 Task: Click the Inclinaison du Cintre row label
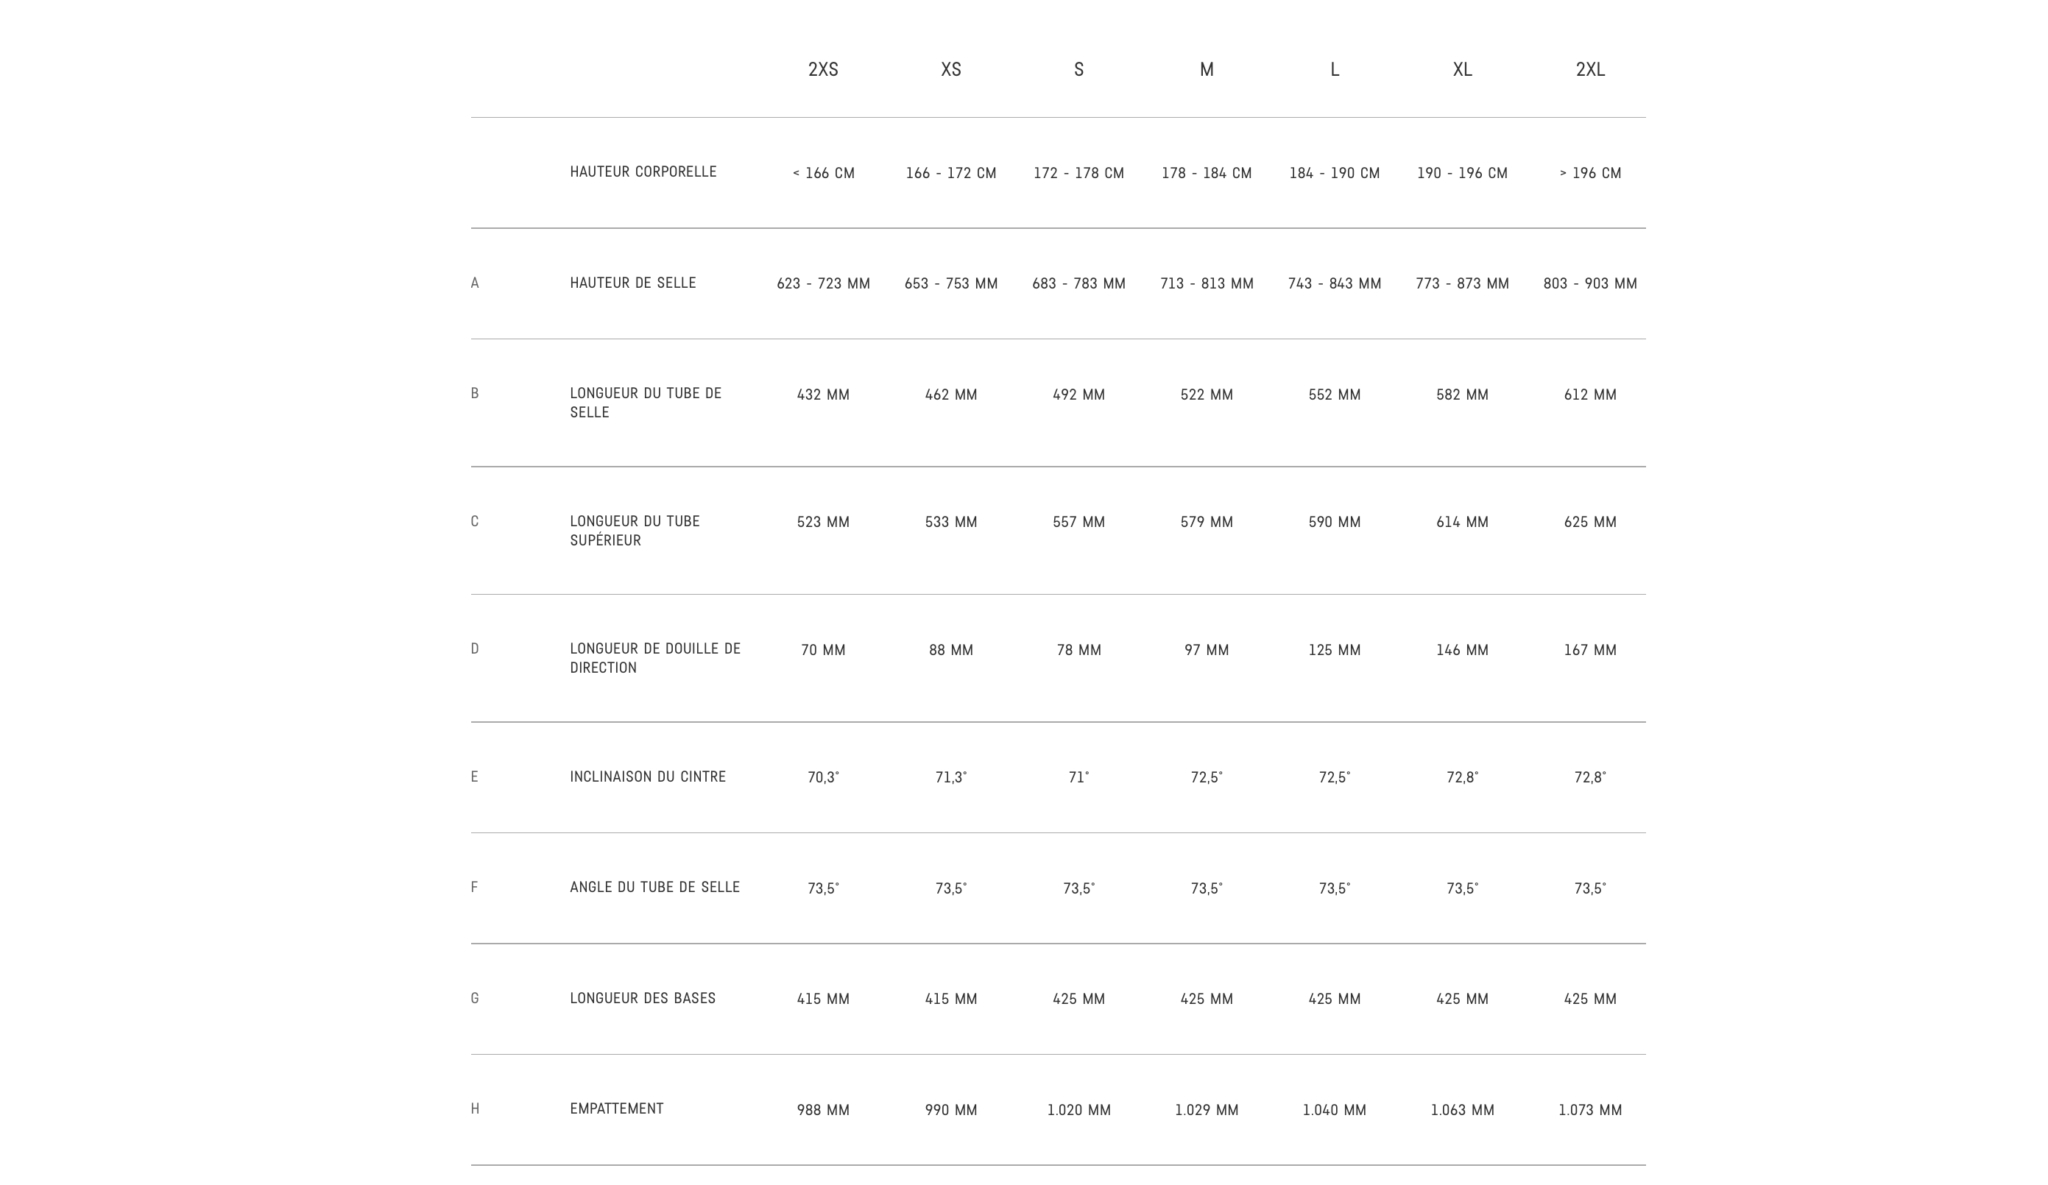tap(648, 777)
